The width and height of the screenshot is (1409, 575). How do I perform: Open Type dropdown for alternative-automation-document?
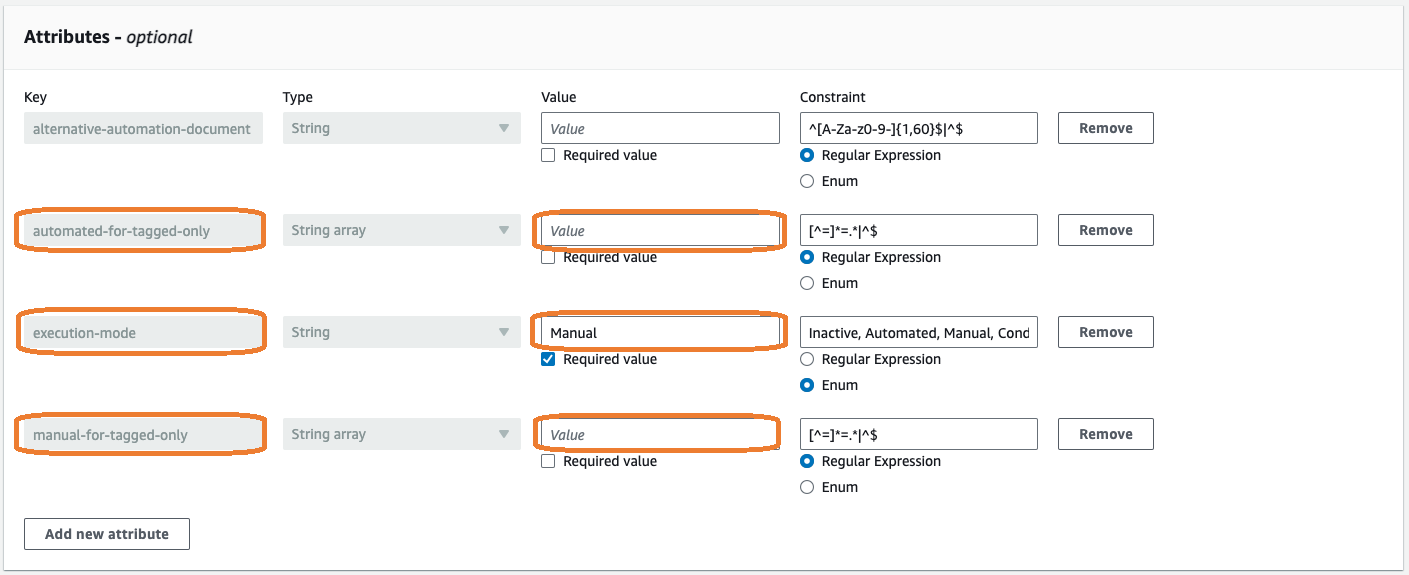point(401,128)
